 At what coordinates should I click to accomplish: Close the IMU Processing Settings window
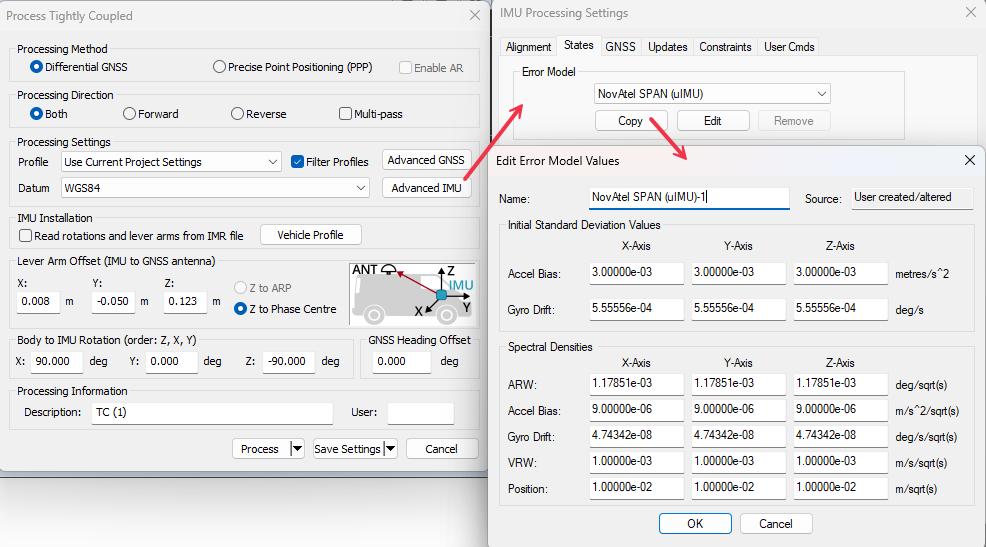coord(971,13)
